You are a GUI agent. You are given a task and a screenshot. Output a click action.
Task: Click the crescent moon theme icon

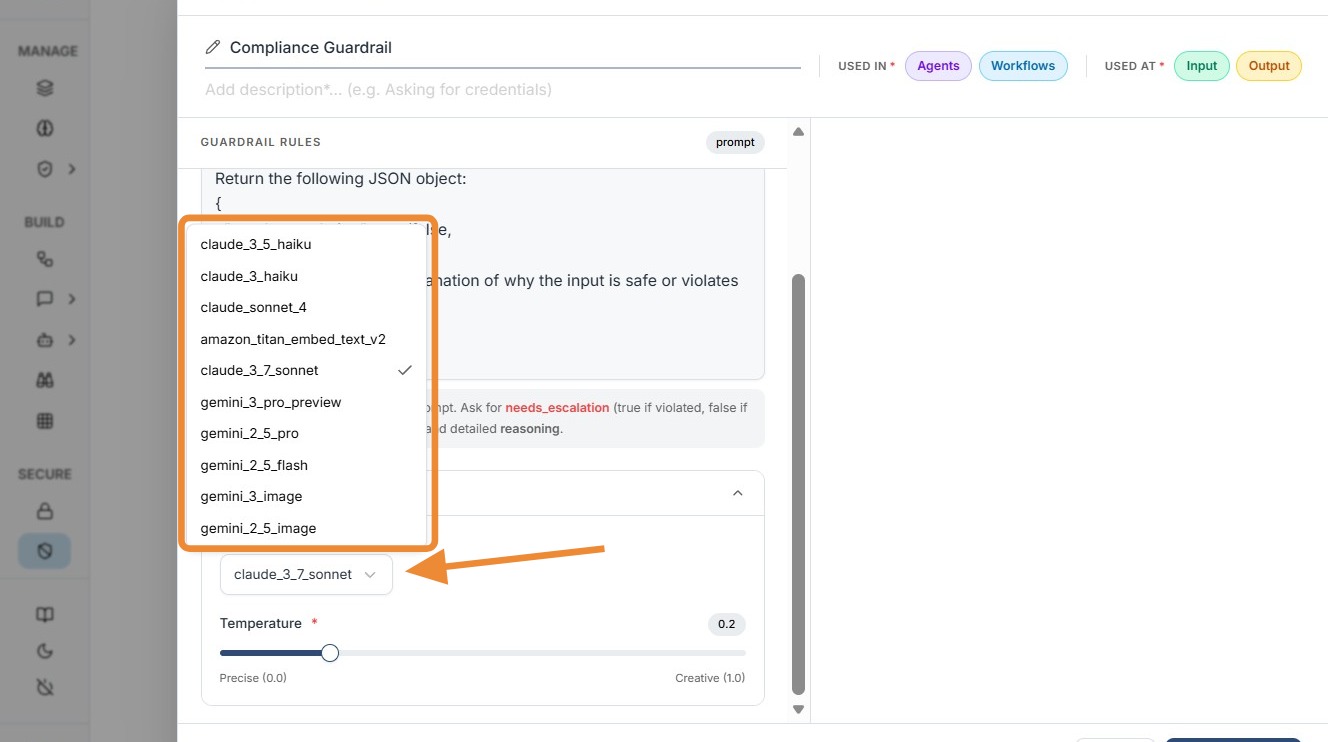(44, 651)
